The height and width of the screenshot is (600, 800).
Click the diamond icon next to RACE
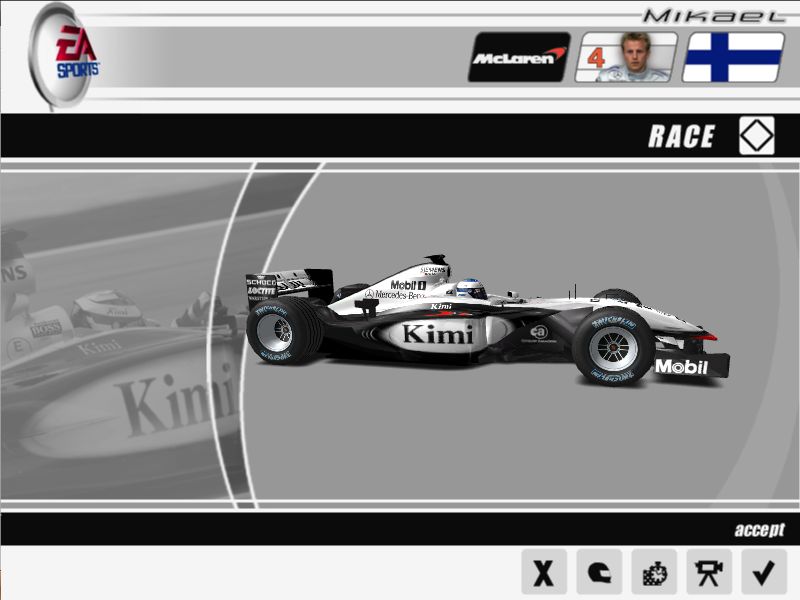[756, 136]
